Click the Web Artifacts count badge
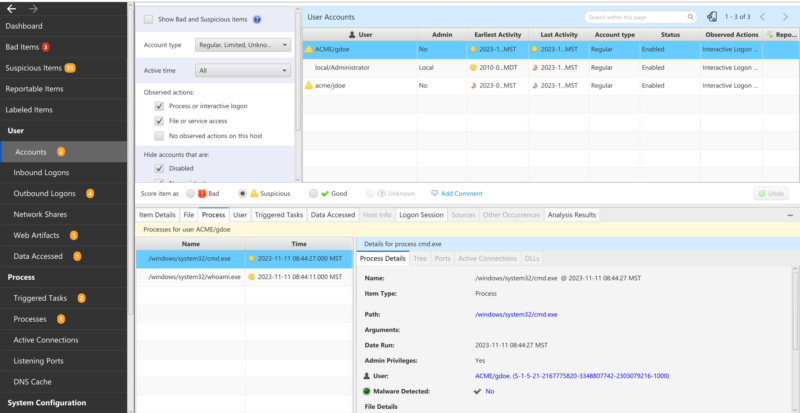 [73, 235]
